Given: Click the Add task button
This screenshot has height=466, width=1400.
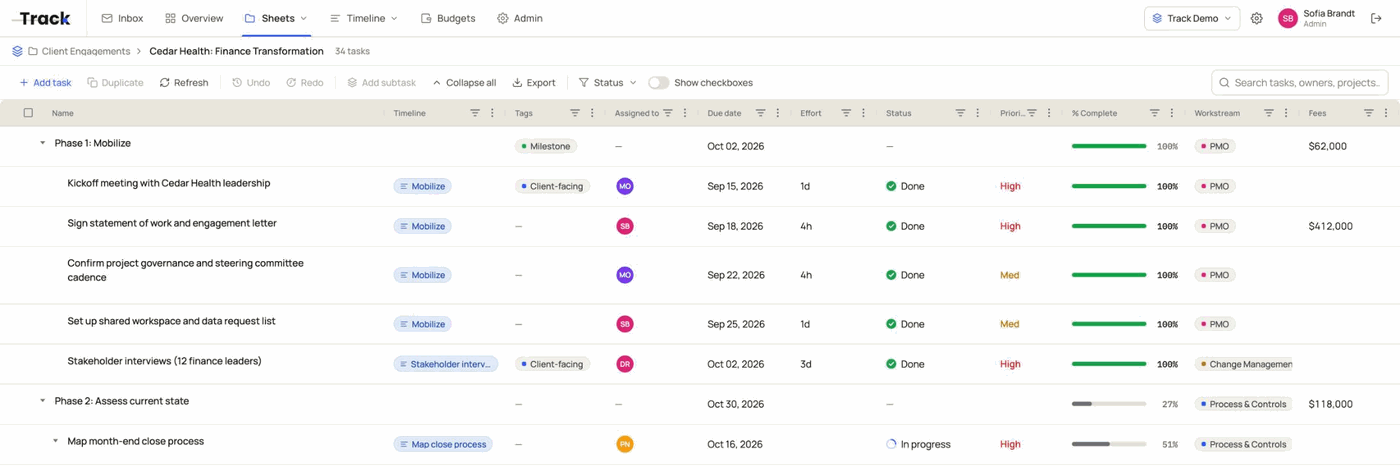Looking at the screenshot, I should tap(45, 83).
